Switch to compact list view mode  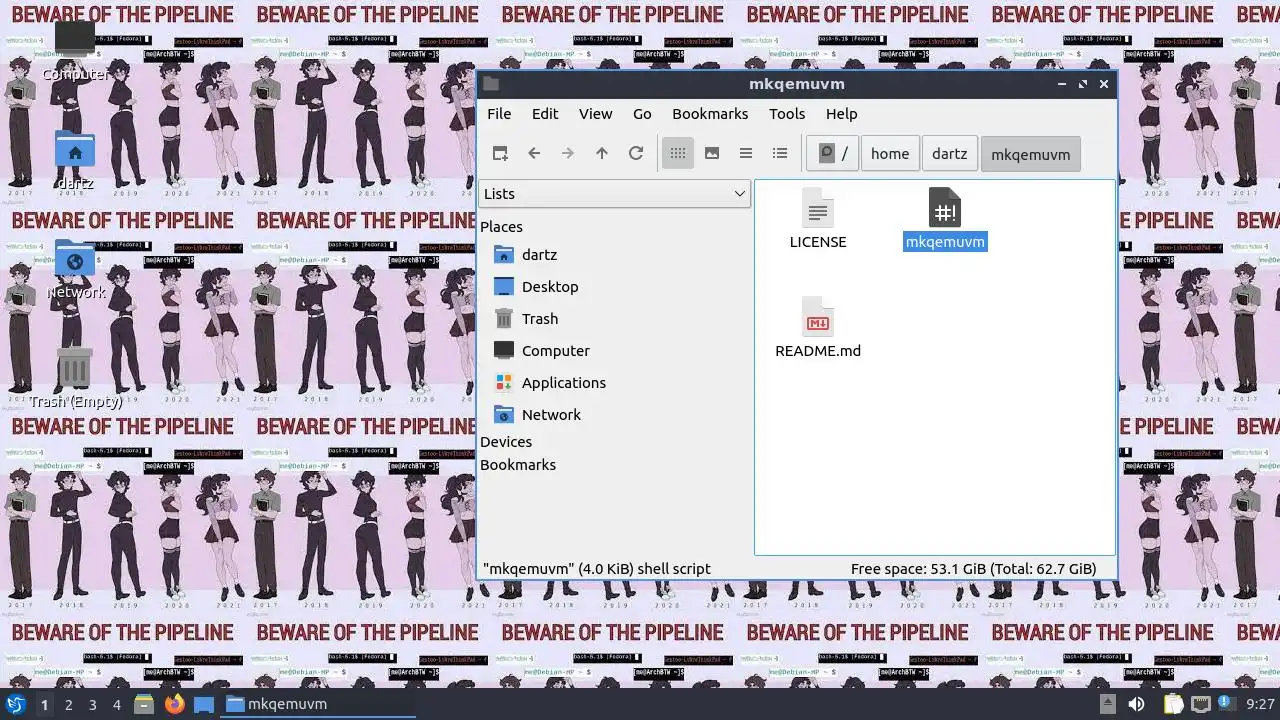pos(746,153)
